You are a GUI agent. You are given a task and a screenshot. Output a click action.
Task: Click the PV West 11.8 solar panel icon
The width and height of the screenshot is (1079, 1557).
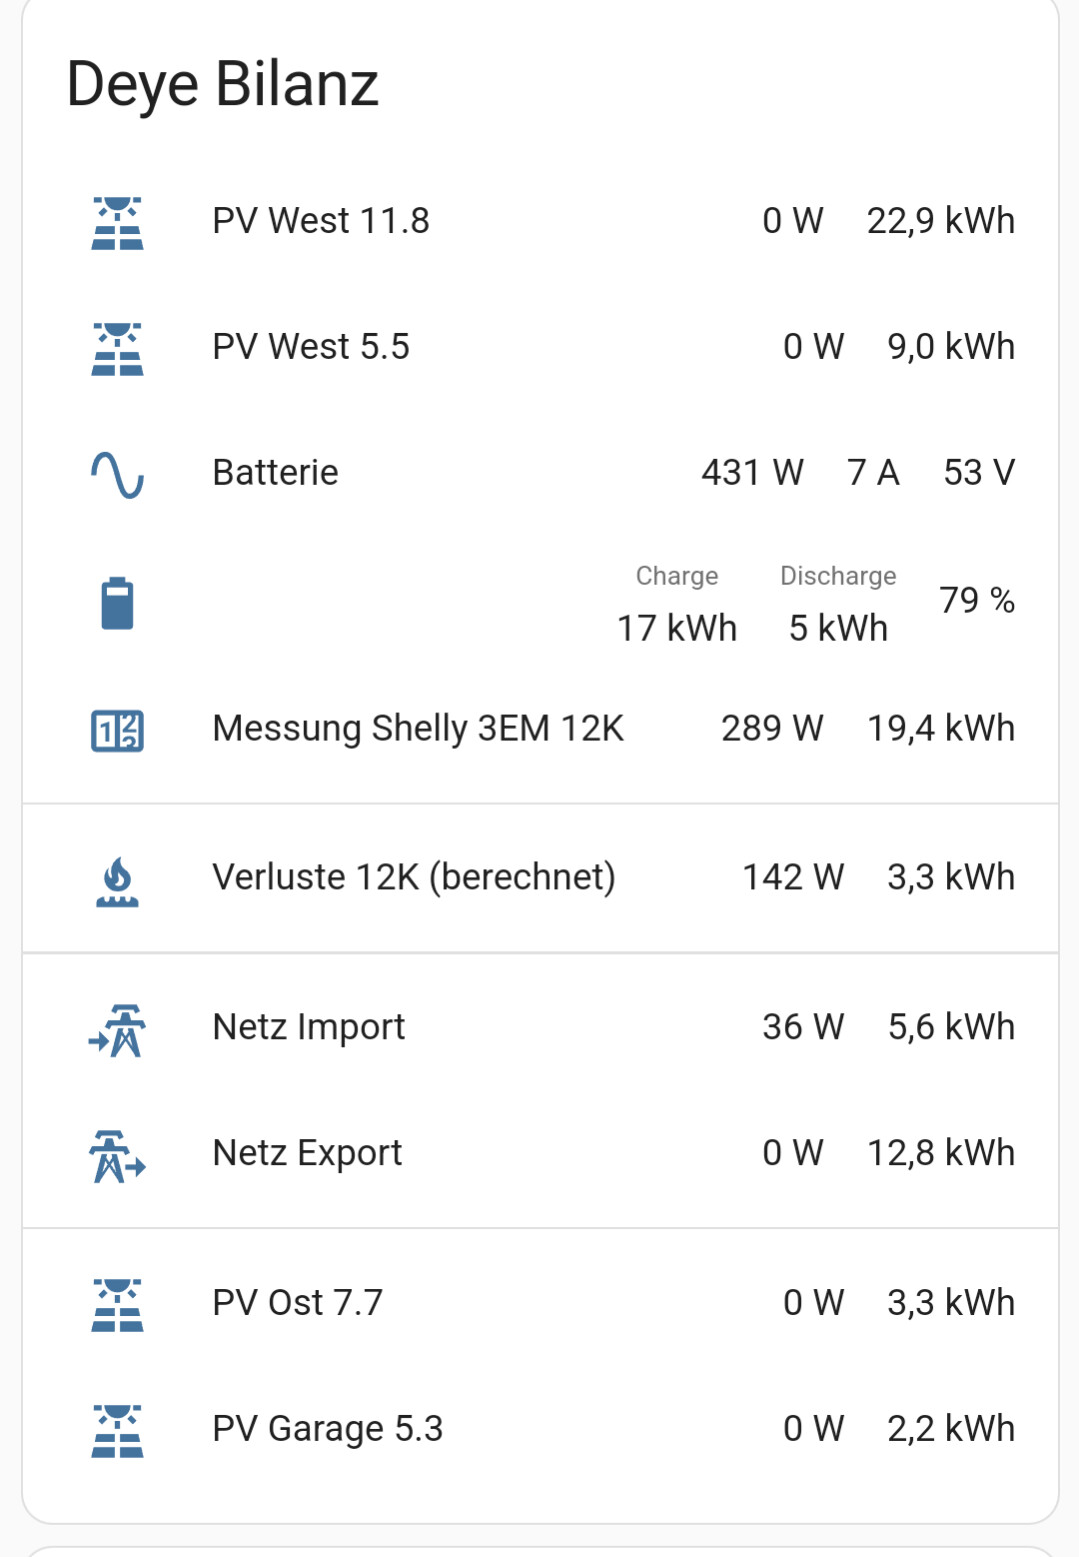tap(117, 222)
